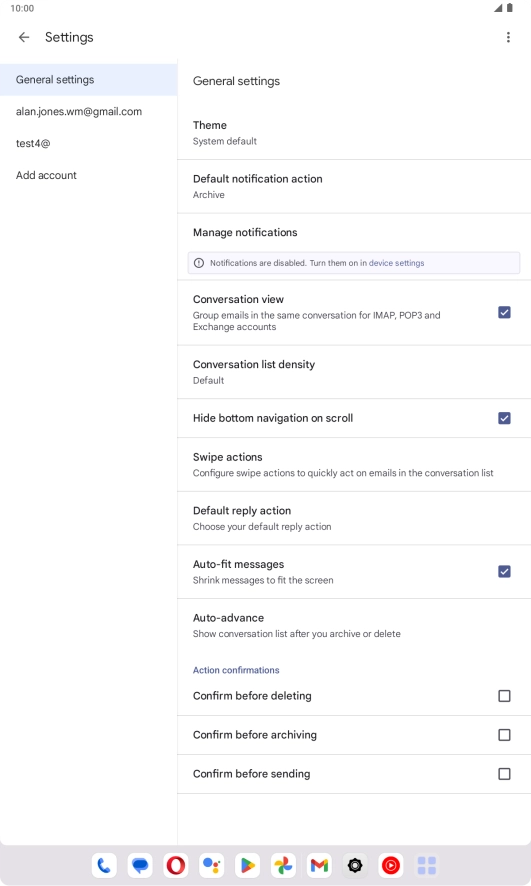
Task: Enable Confirm before deleting checkbox
Action: 504,696
